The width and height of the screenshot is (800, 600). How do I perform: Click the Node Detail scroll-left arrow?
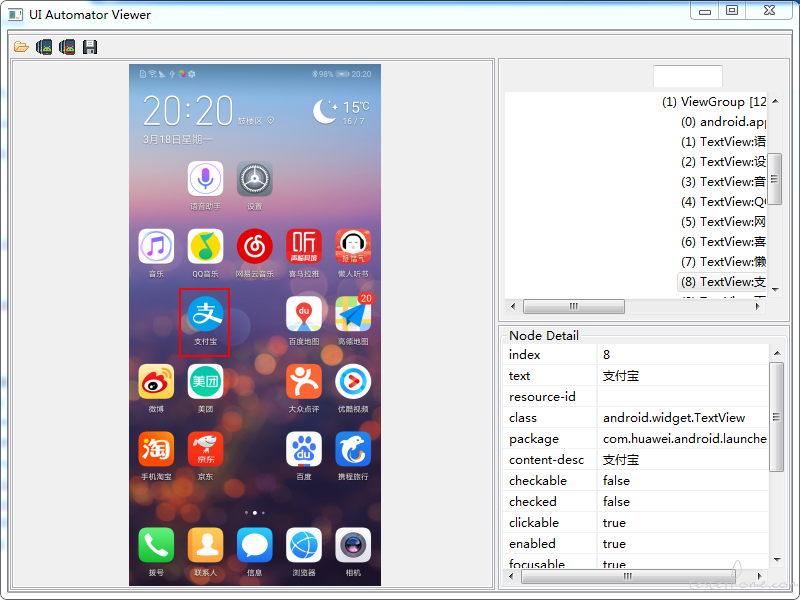pos(512,577)
